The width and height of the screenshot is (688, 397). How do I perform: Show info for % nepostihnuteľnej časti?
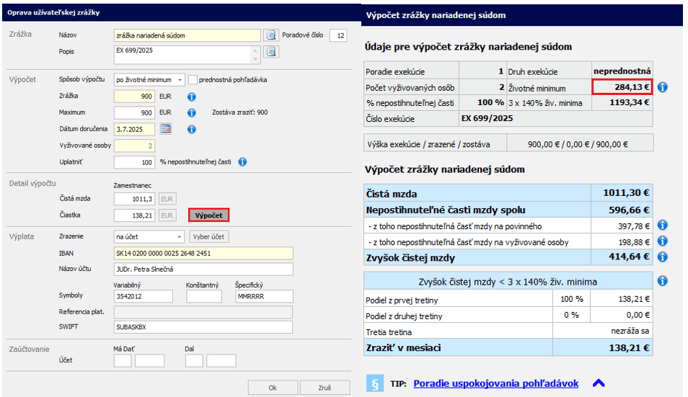242,162
